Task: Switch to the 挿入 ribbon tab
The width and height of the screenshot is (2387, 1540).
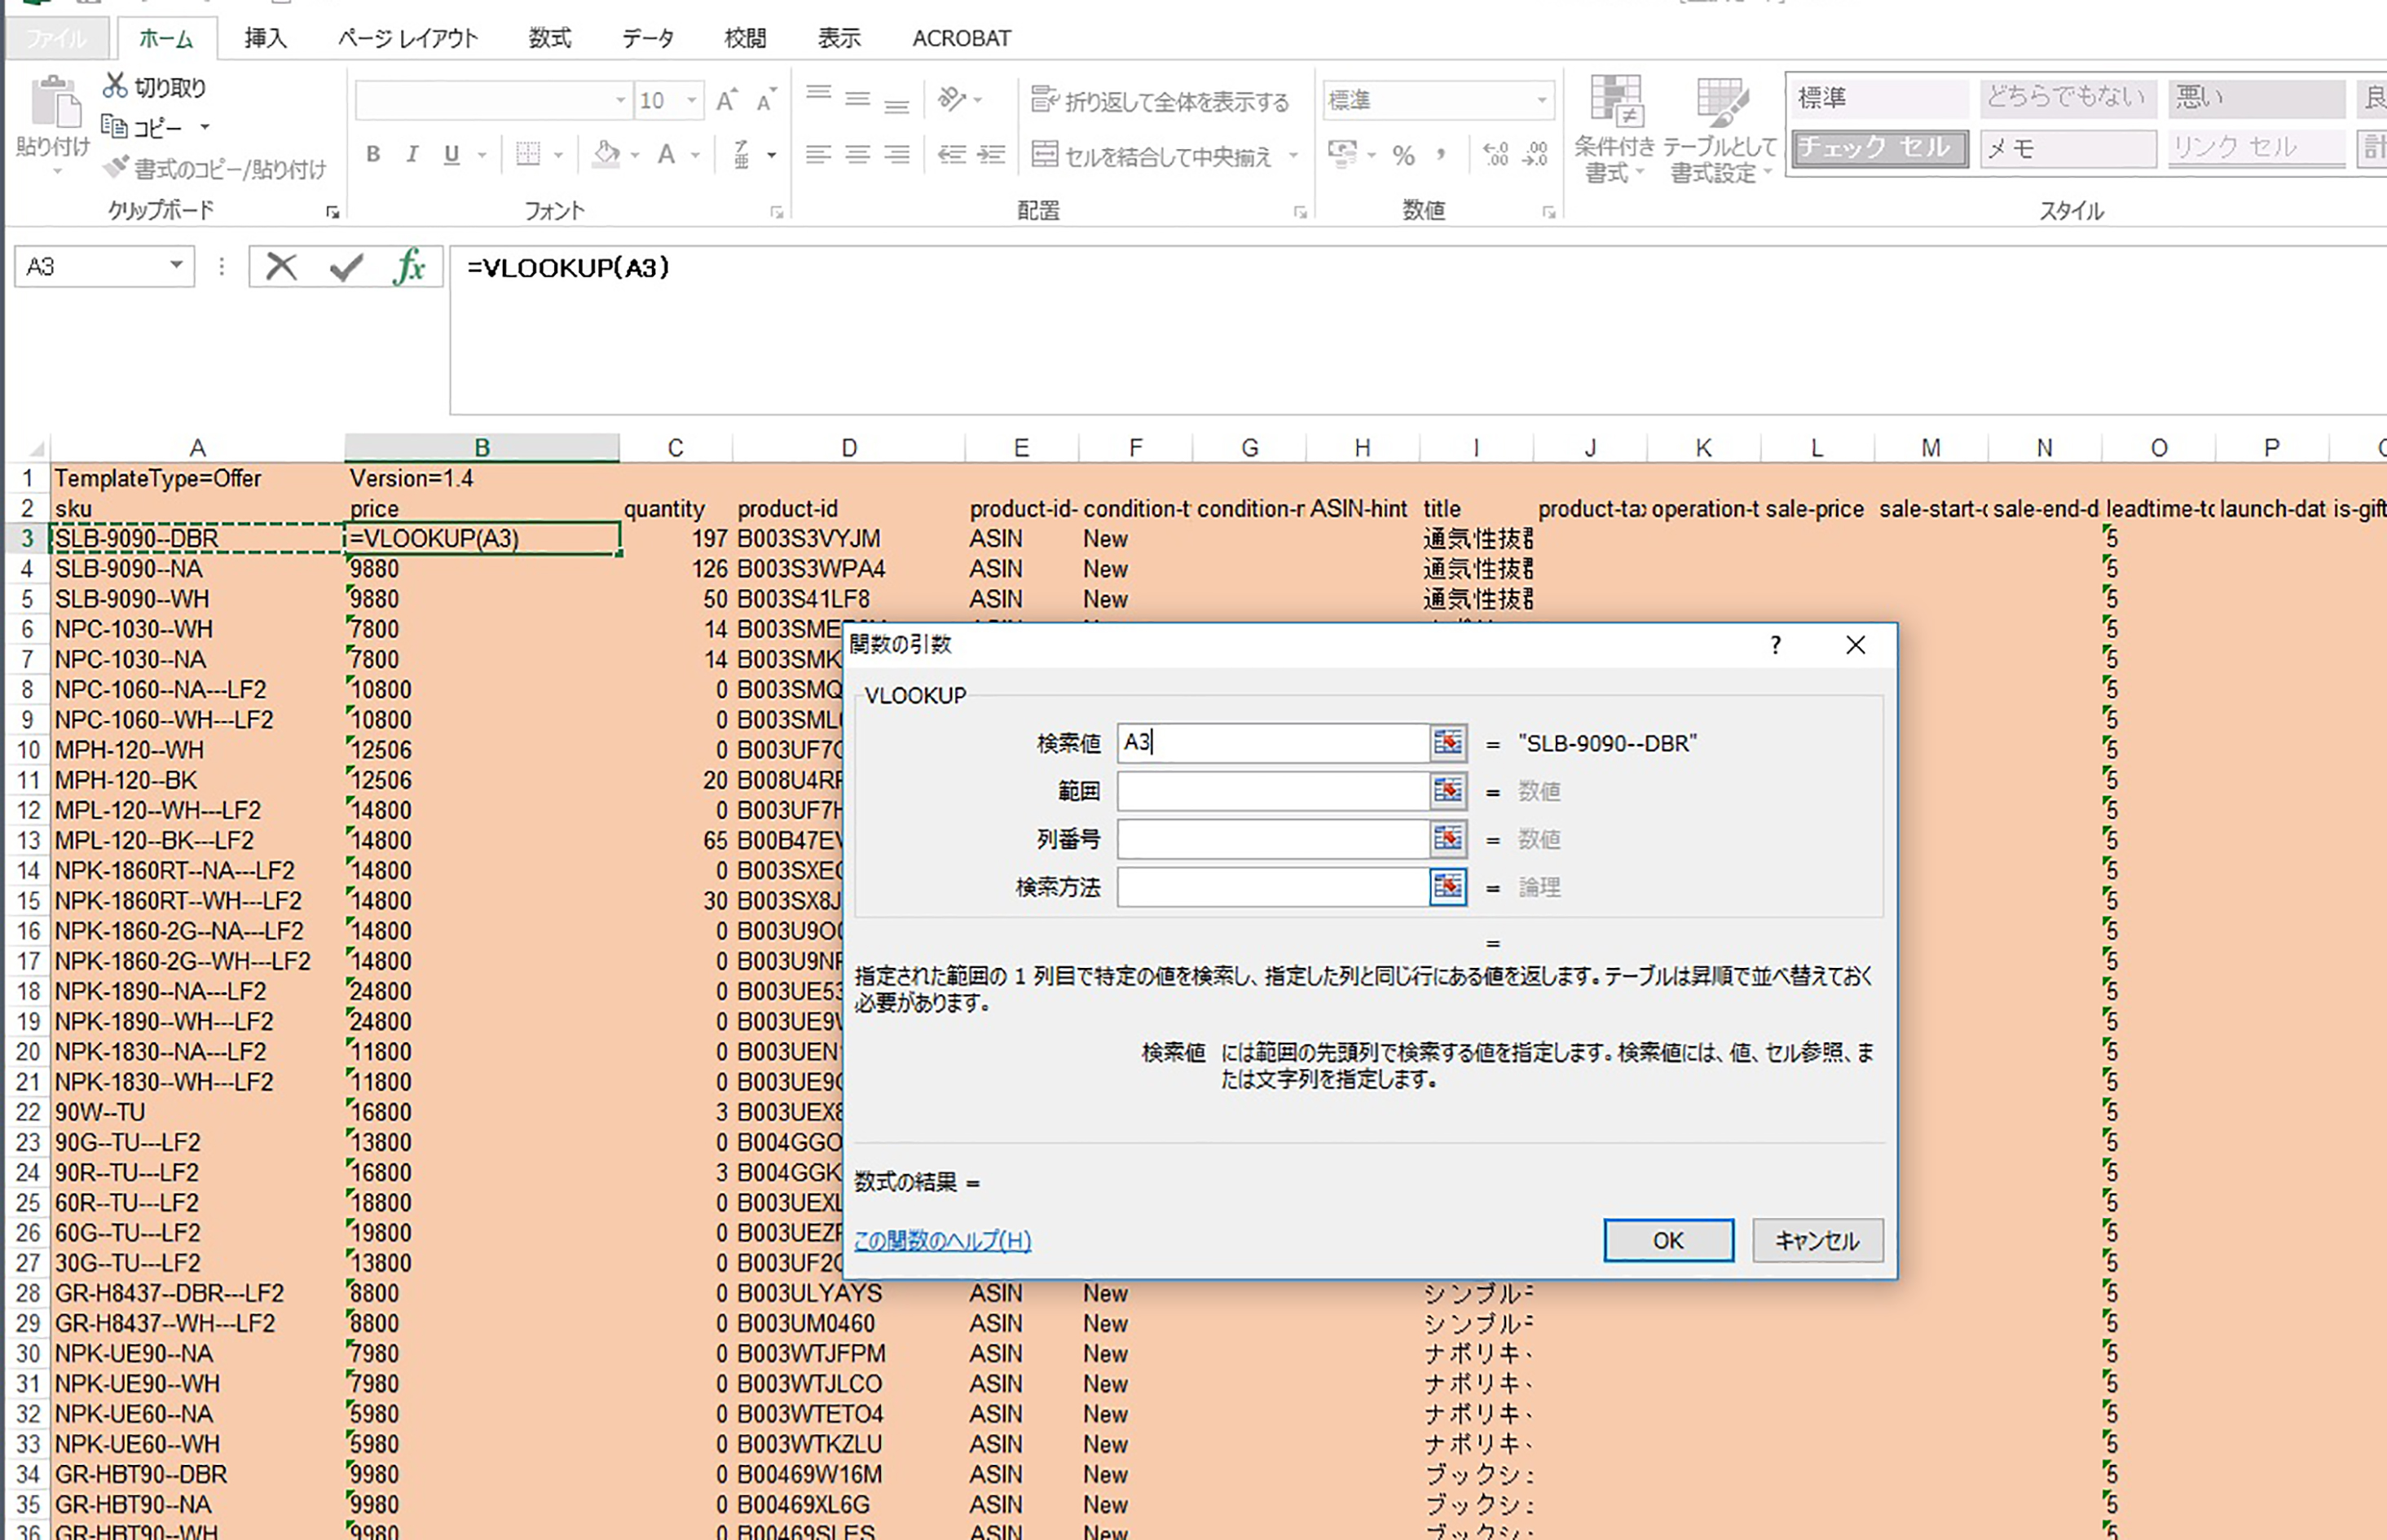Action: point(265,38)
